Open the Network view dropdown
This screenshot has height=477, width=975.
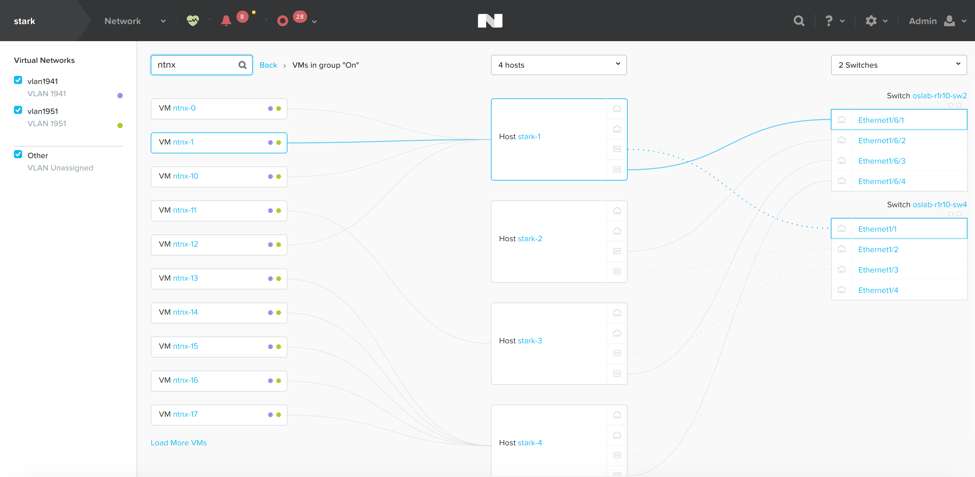coord(135,21)
